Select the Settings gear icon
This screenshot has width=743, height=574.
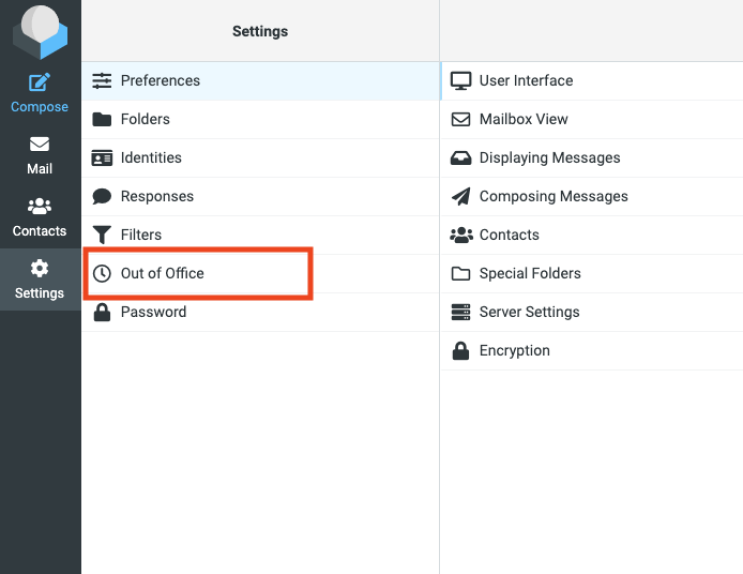coord(40,269)
